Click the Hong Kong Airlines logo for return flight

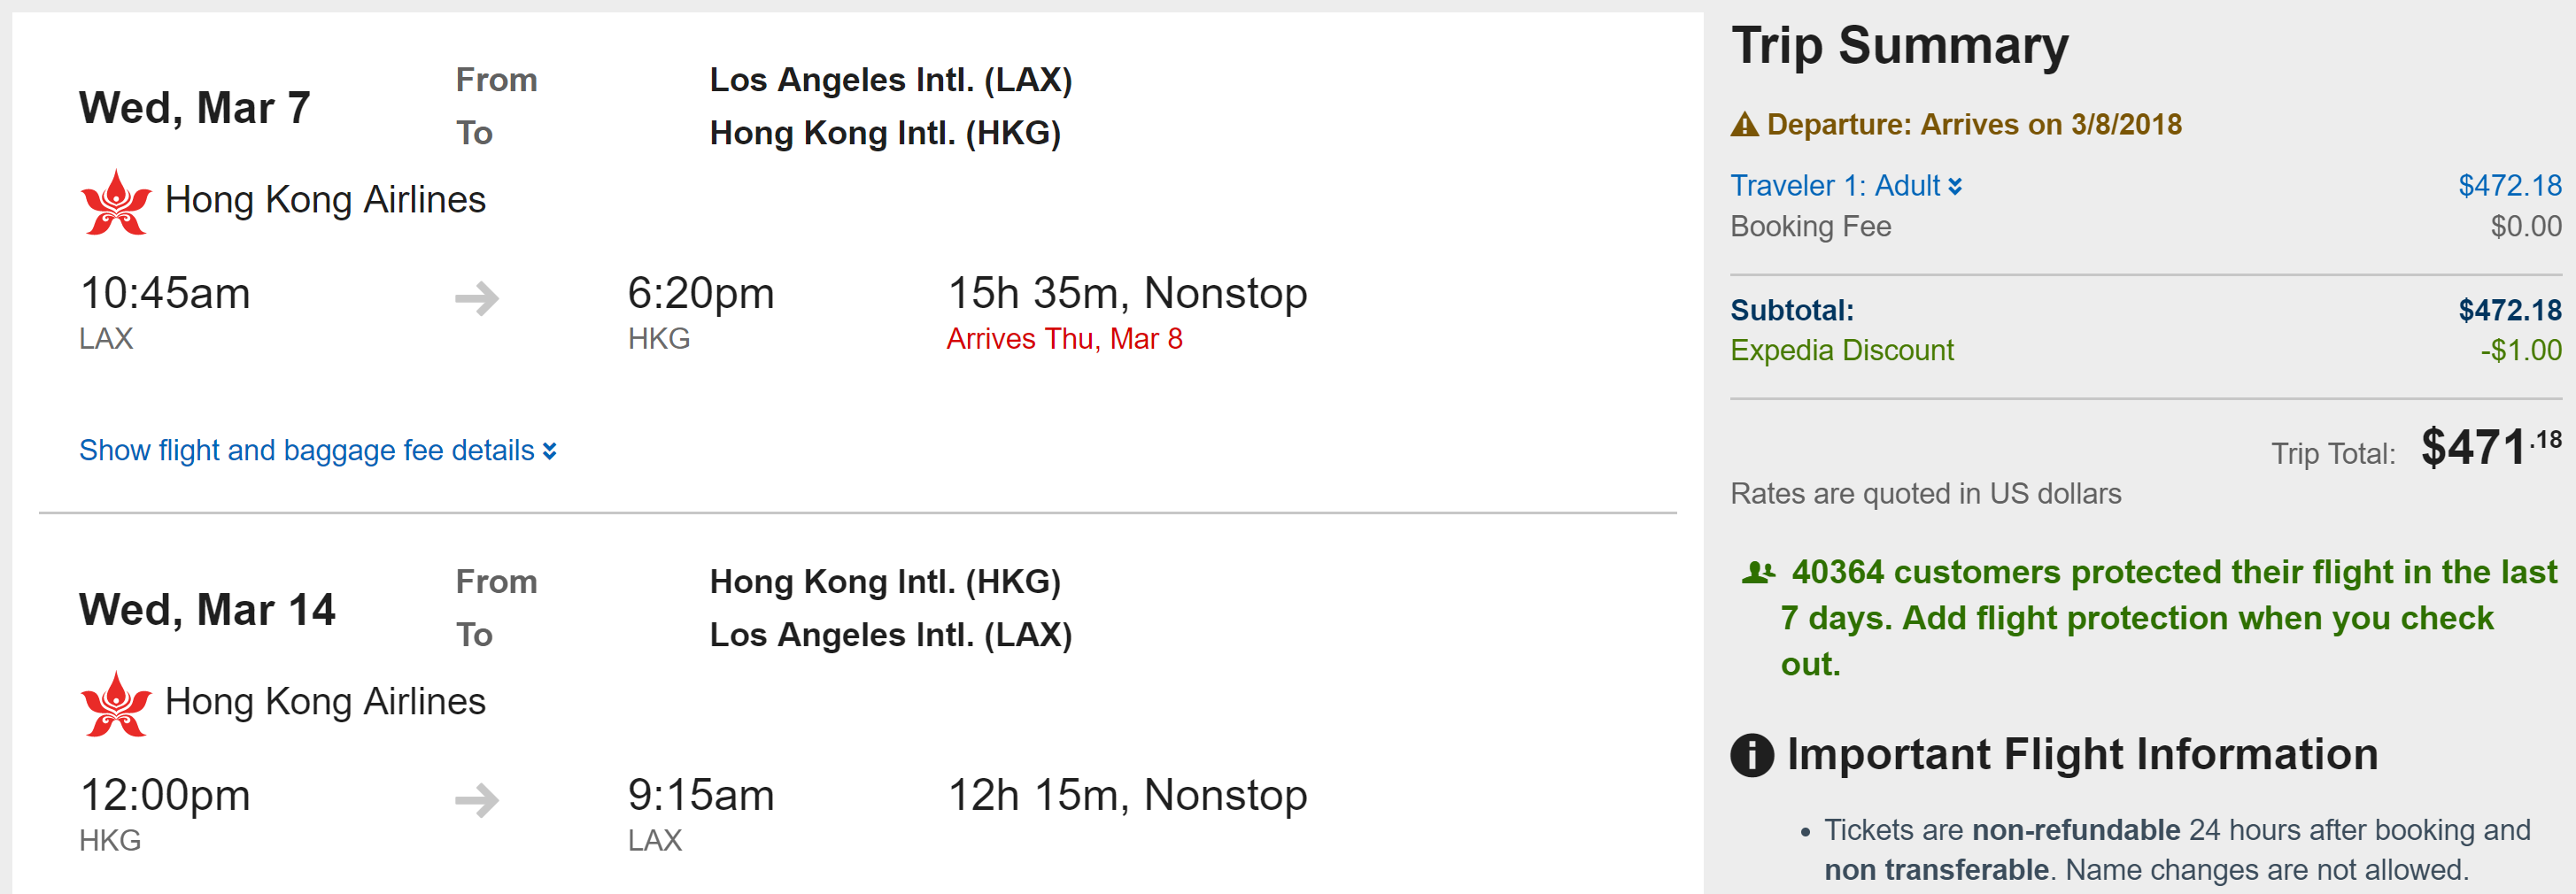click(x=116, y=704)
